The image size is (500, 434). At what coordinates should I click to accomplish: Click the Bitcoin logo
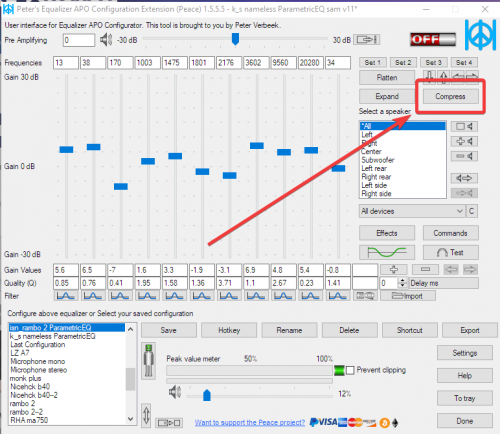tap(384, 423)
